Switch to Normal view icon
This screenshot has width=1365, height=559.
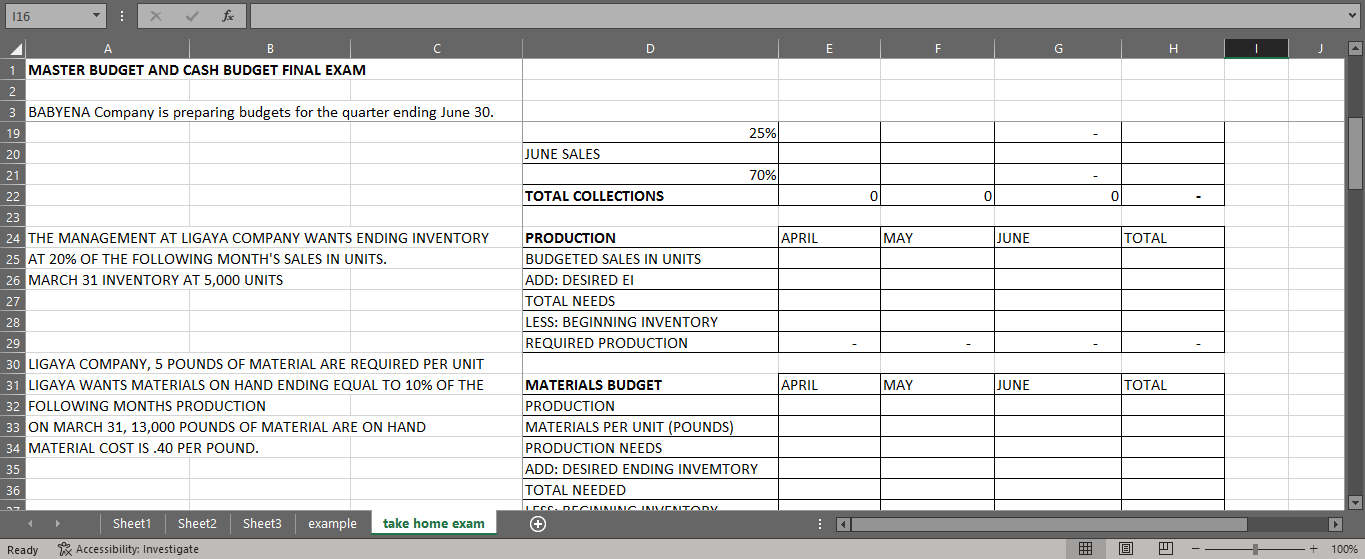tap(1085, 549)
